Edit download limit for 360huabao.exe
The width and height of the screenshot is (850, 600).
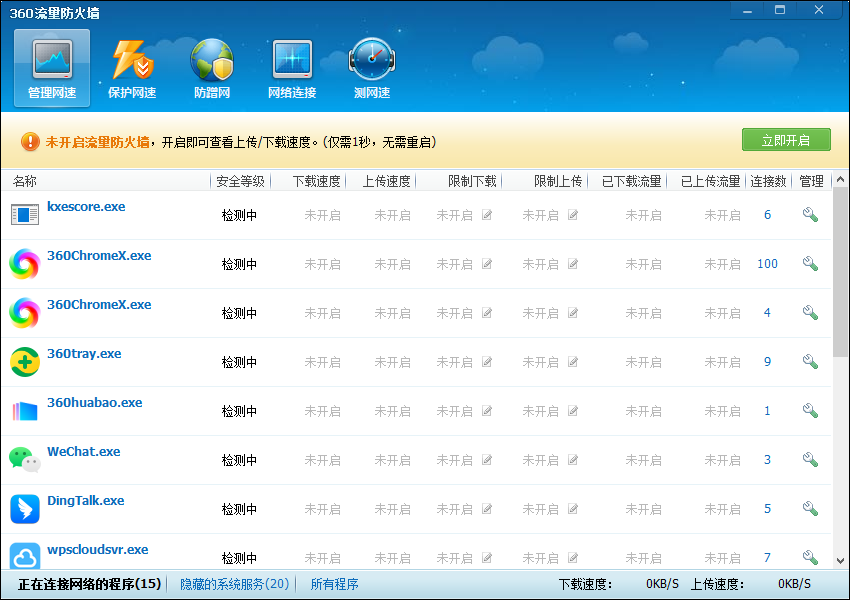(487, 411)
